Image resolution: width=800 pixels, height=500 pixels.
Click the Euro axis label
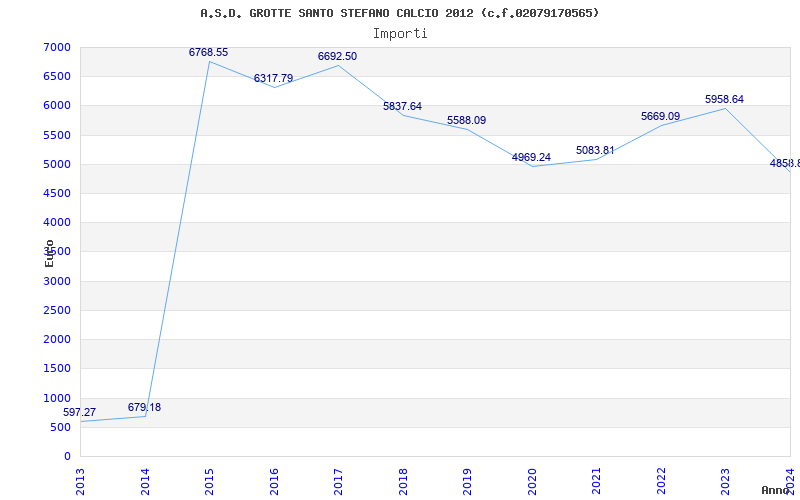[x=49, y=253]
